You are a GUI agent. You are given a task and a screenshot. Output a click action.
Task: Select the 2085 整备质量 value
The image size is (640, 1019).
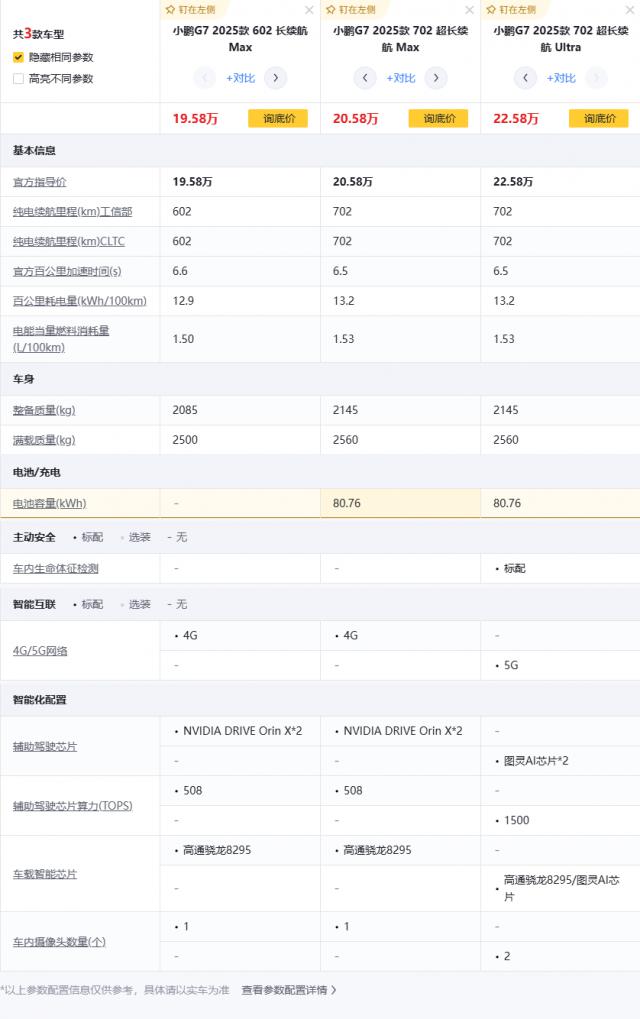[x=185, y=410]
